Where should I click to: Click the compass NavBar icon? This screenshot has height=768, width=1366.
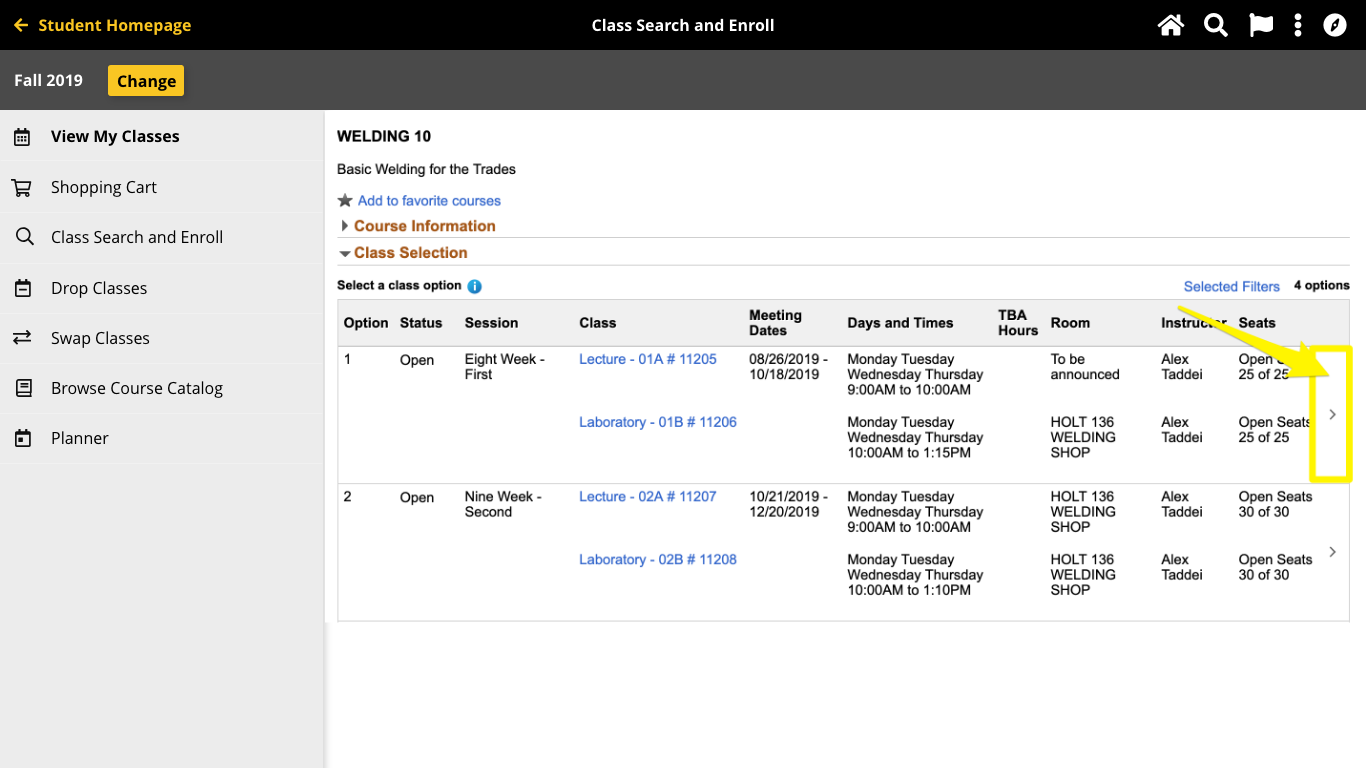1335,25
